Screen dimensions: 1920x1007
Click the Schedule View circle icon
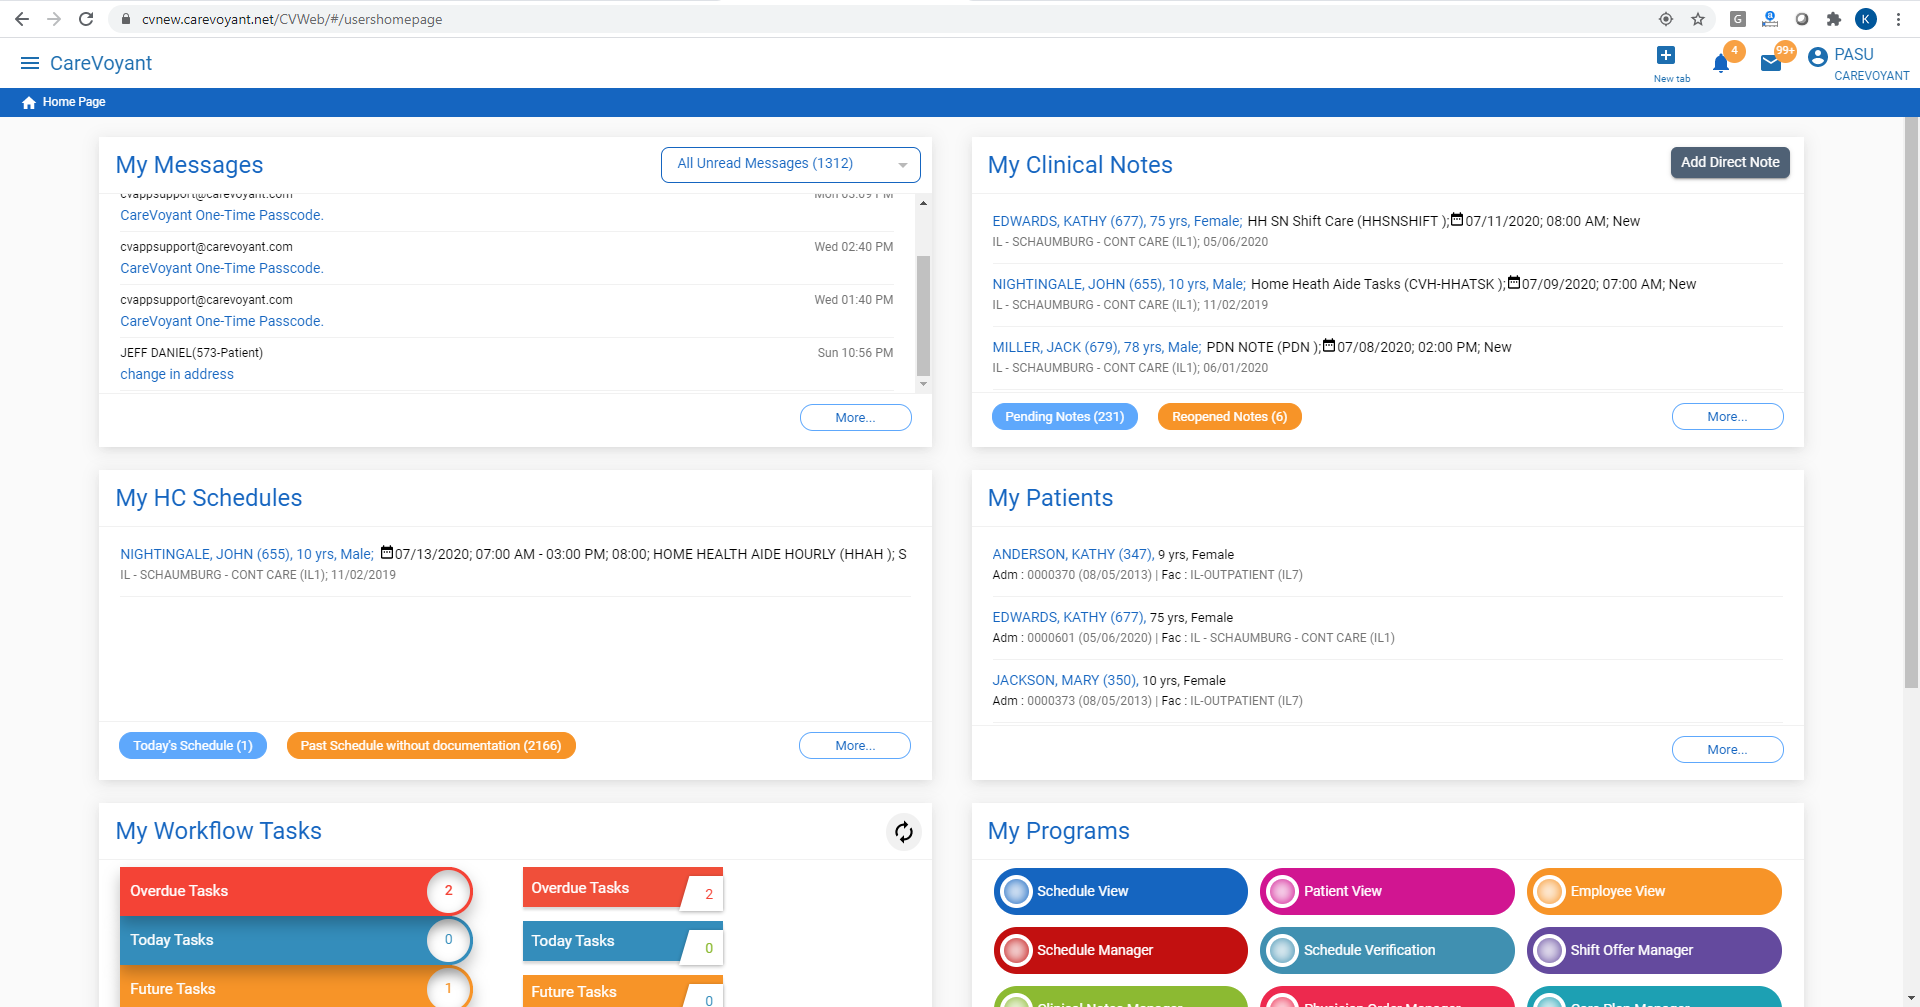(x=1017, y=891)
